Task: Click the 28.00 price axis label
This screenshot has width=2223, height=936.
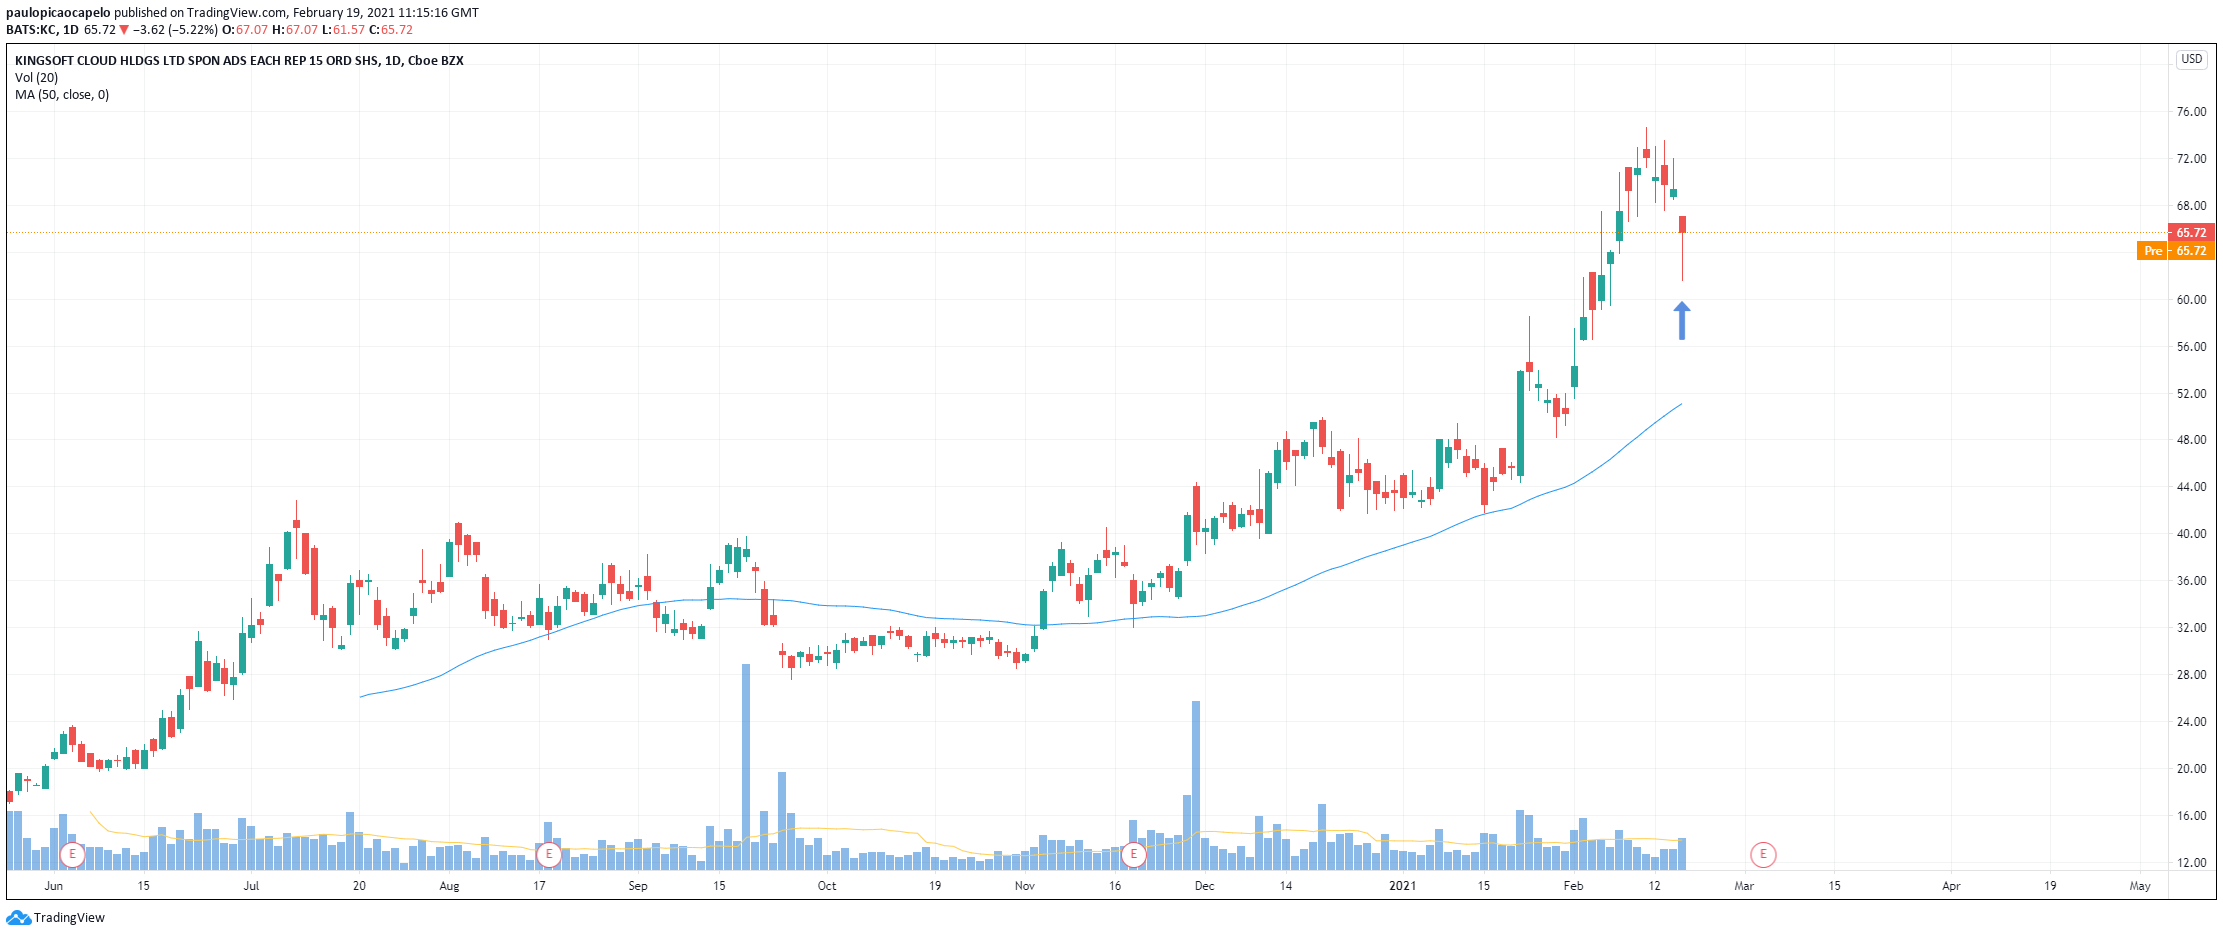Action: pyautogui.click(x=2191, y=675)
